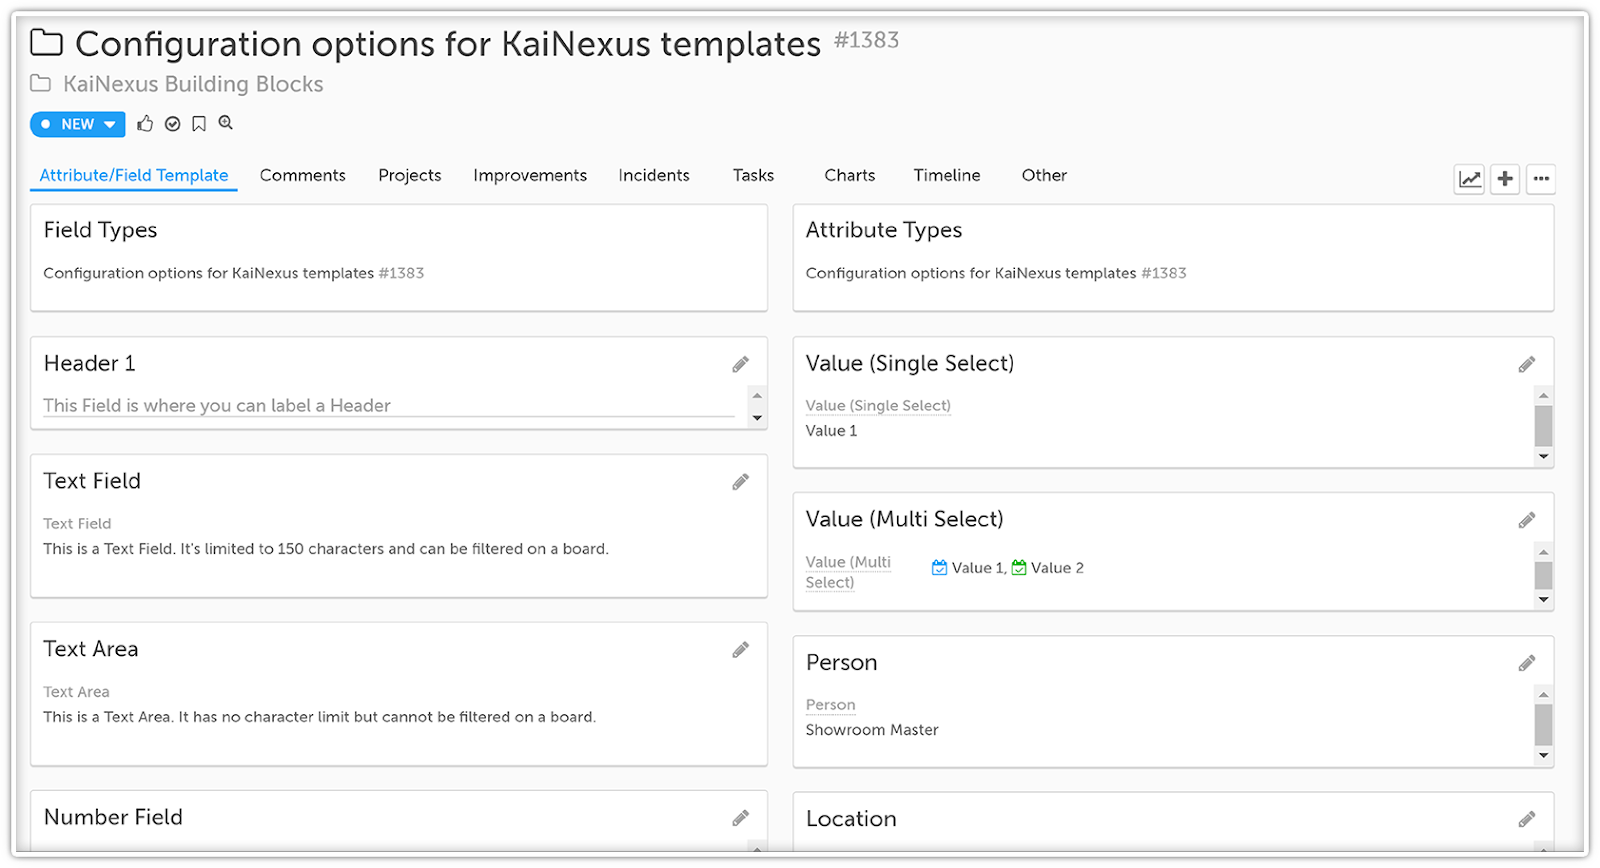
Task: Open the Tasks tab
Action: (x=753, y=175)
